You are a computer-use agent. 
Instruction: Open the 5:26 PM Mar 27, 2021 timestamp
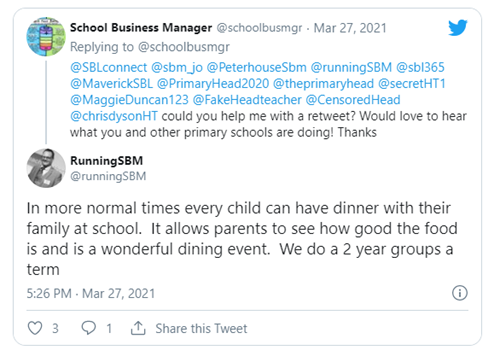(x=91, y=294)
